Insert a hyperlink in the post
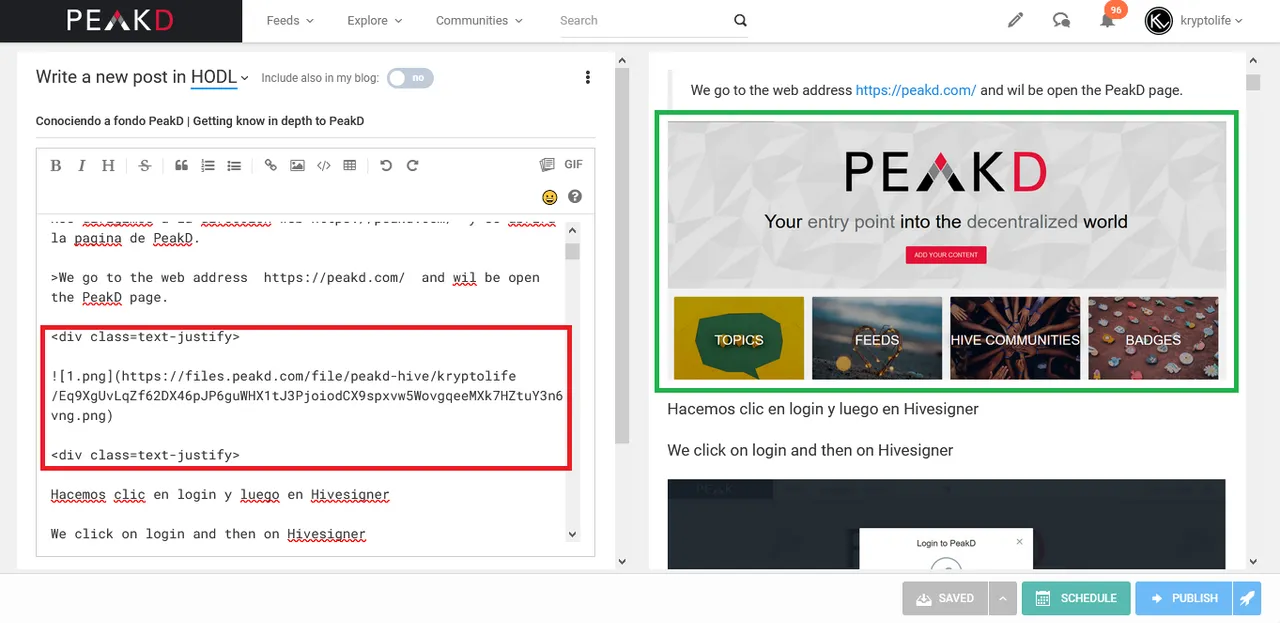 271,166
